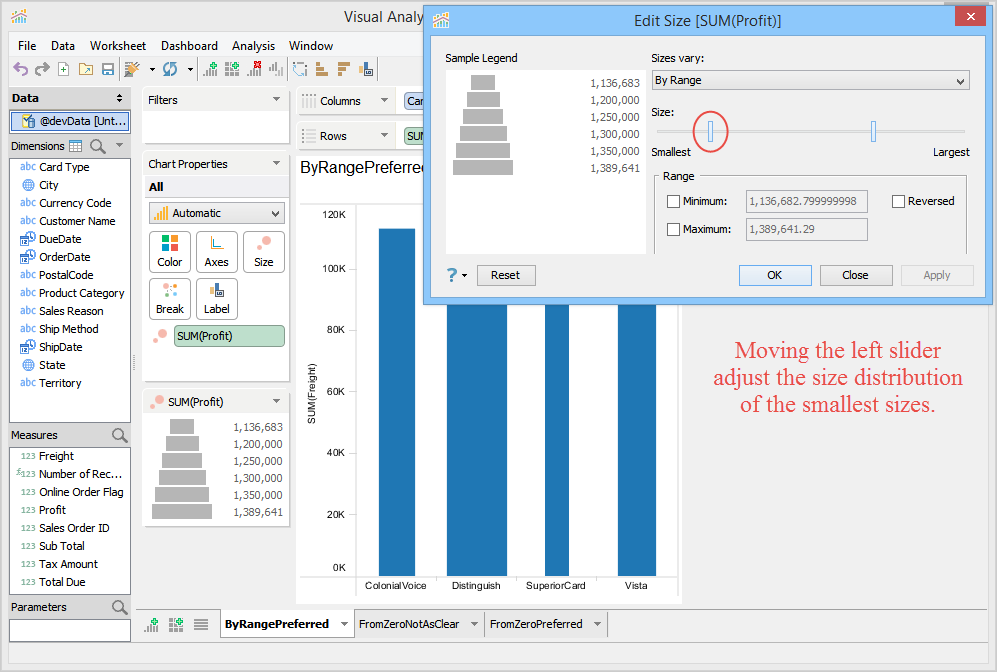
Task: Click the data connection plug icon
Action: click(x=132, y=69)
